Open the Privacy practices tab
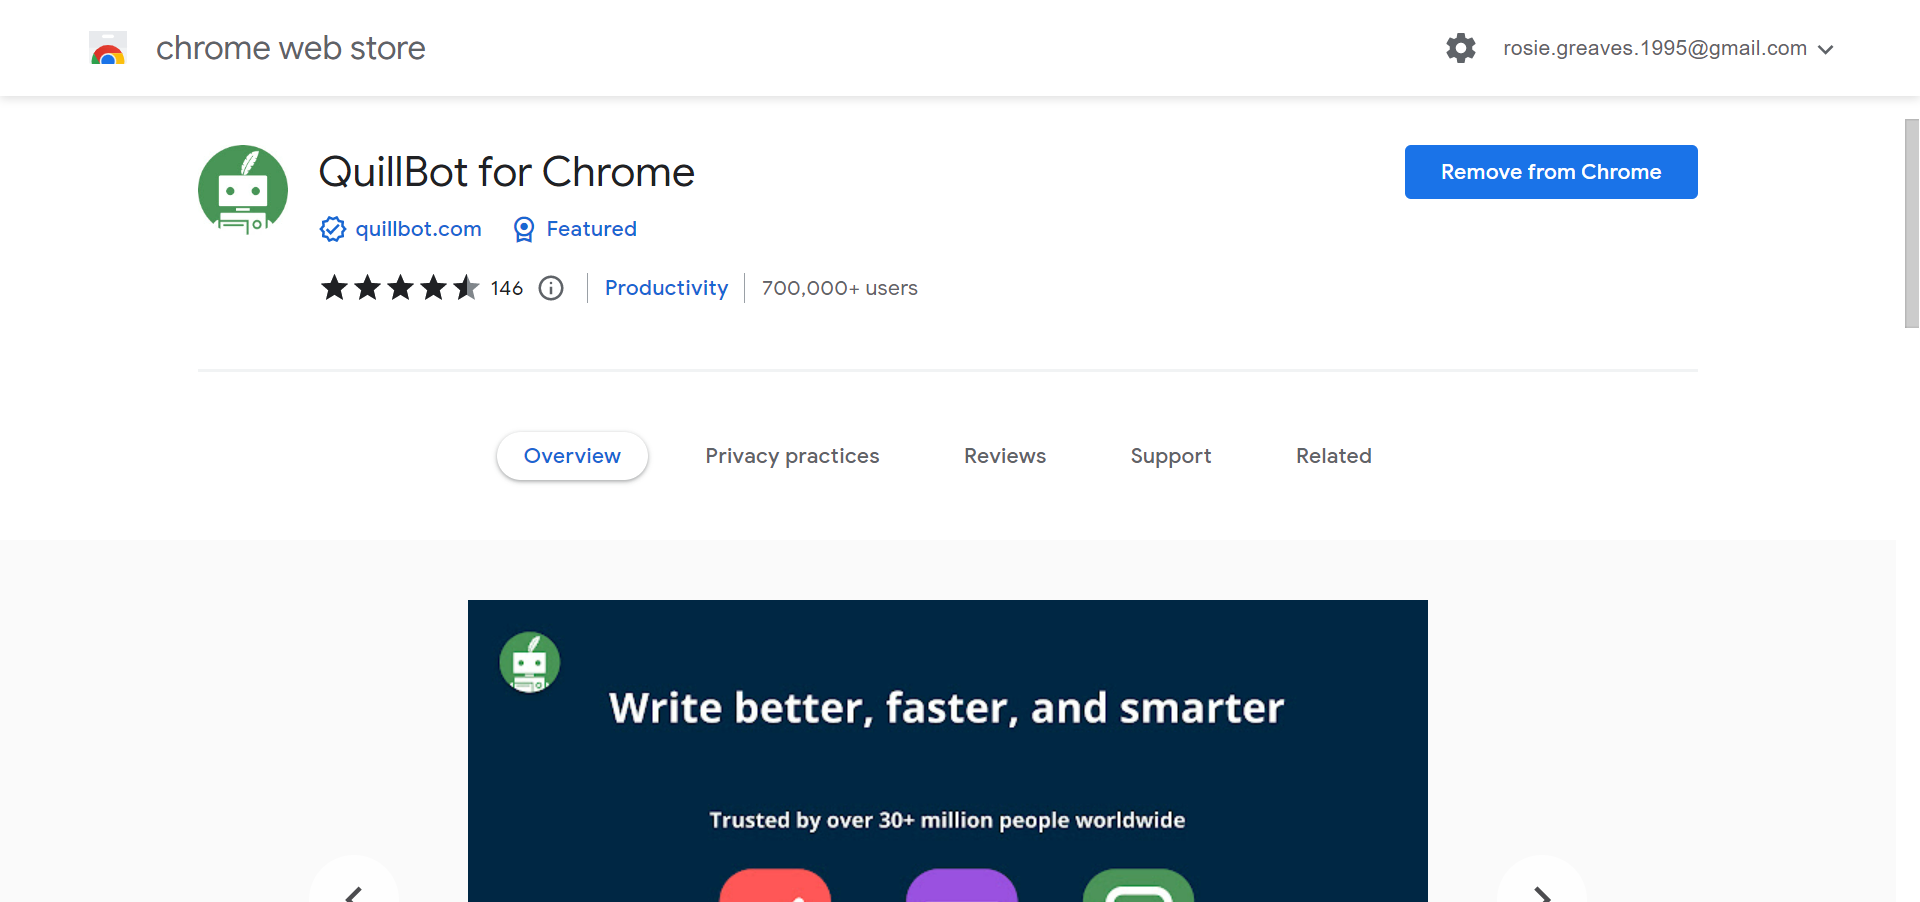 [792, 456]
